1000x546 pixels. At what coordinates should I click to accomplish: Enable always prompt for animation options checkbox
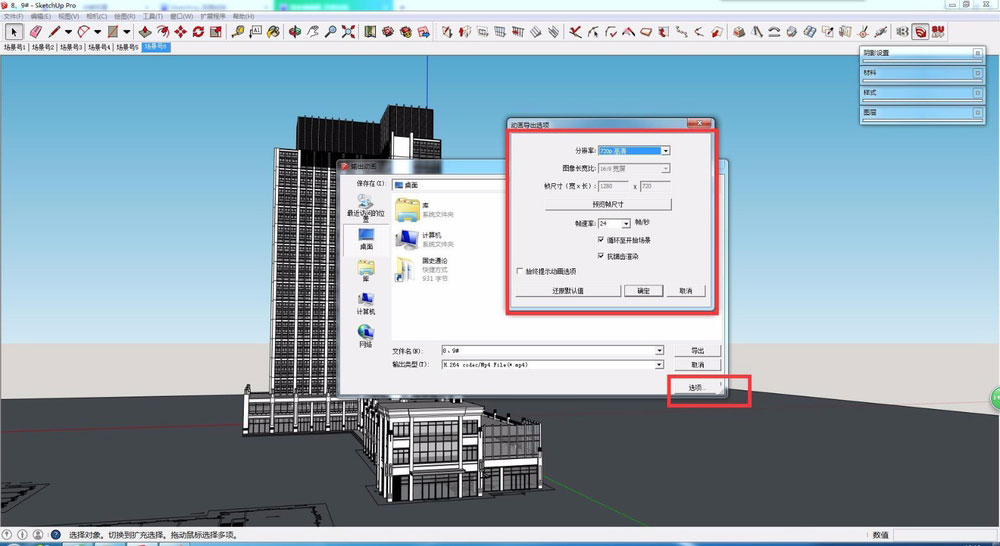click(x=520, y=271)
